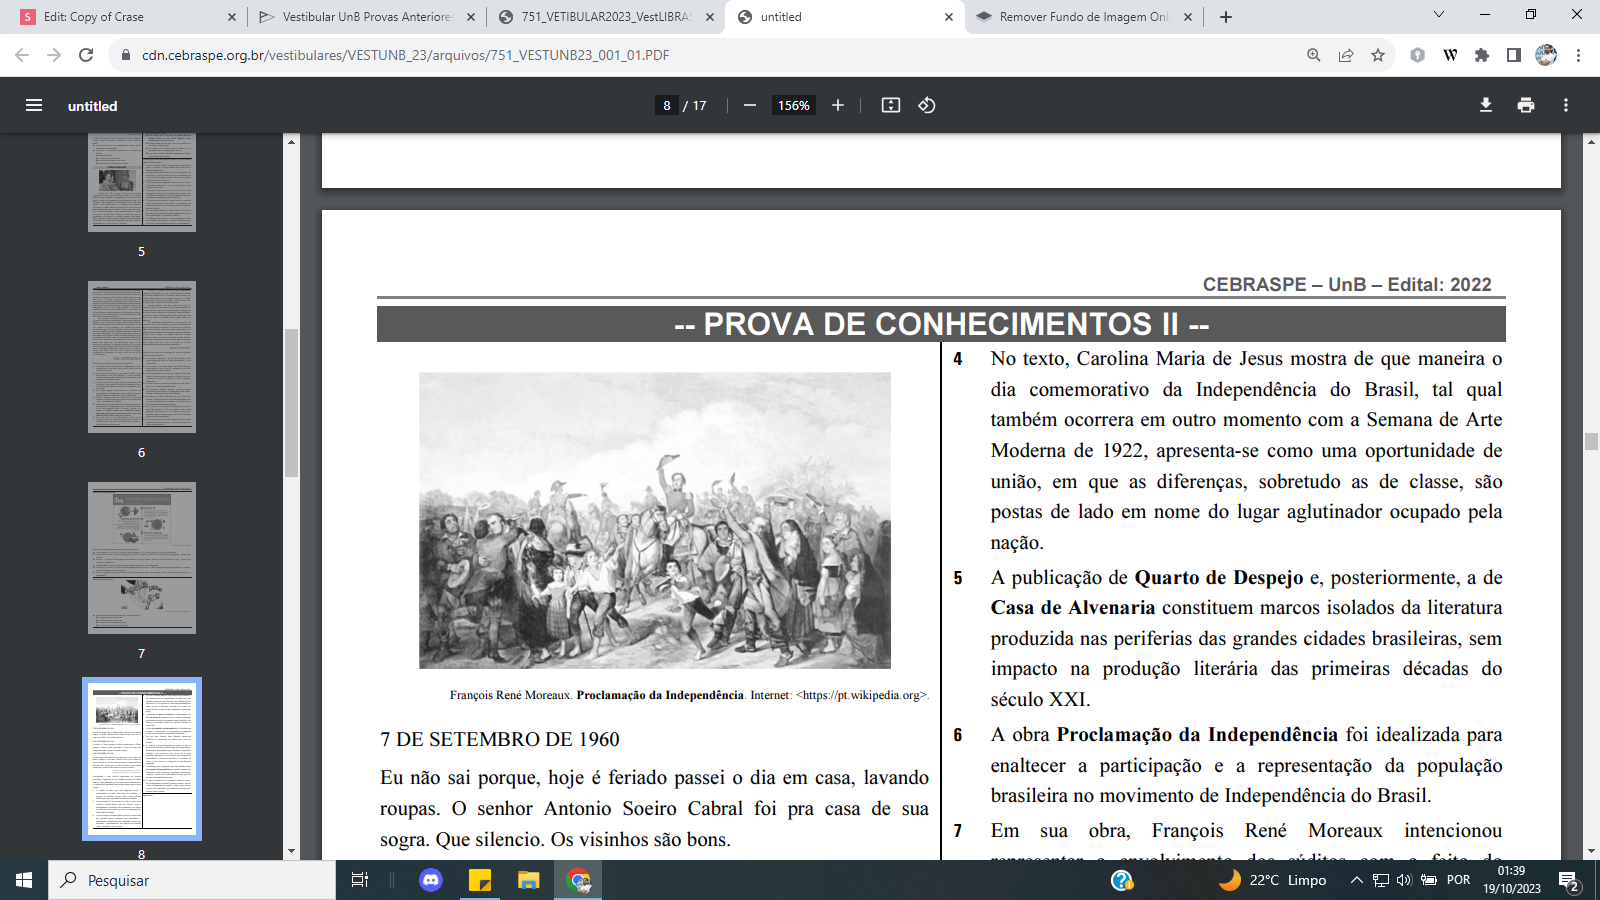Screen dimensions: 1600x900
Task: Go forward in browser history
Action: (54, 55)
